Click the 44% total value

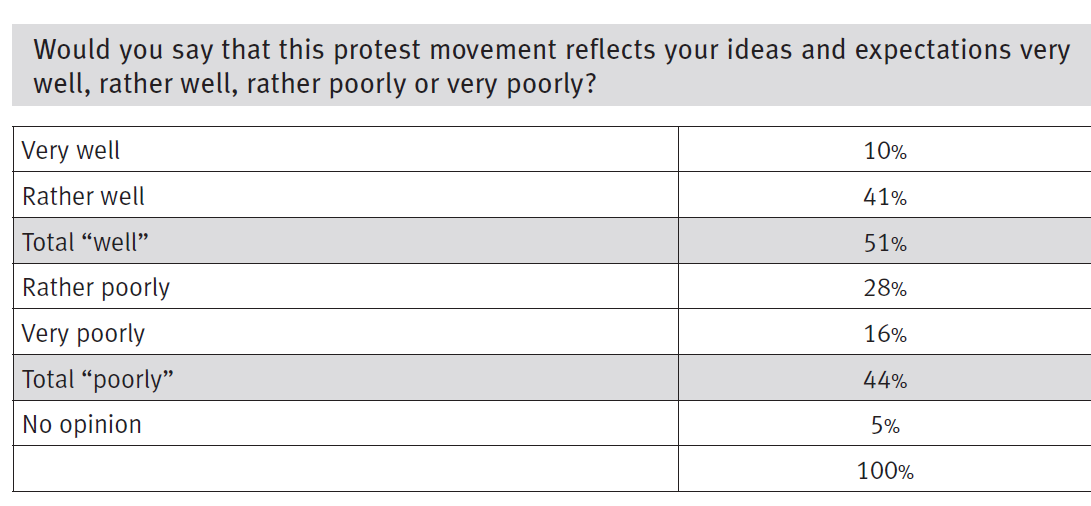pyautogui.click(x=885, y=381)
